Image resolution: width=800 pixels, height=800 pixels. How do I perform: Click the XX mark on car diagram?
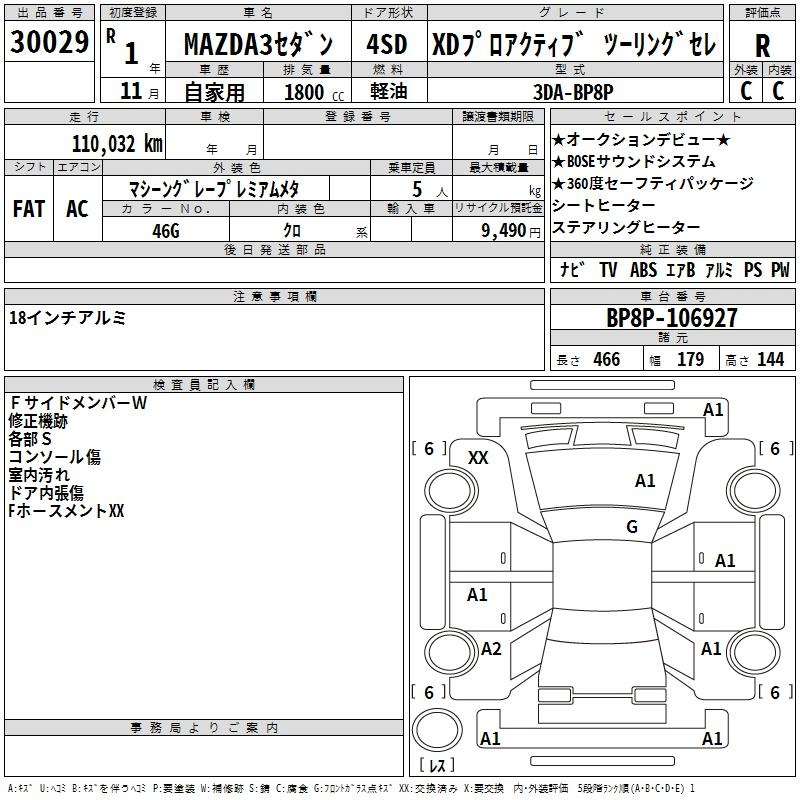click(478, 457)
